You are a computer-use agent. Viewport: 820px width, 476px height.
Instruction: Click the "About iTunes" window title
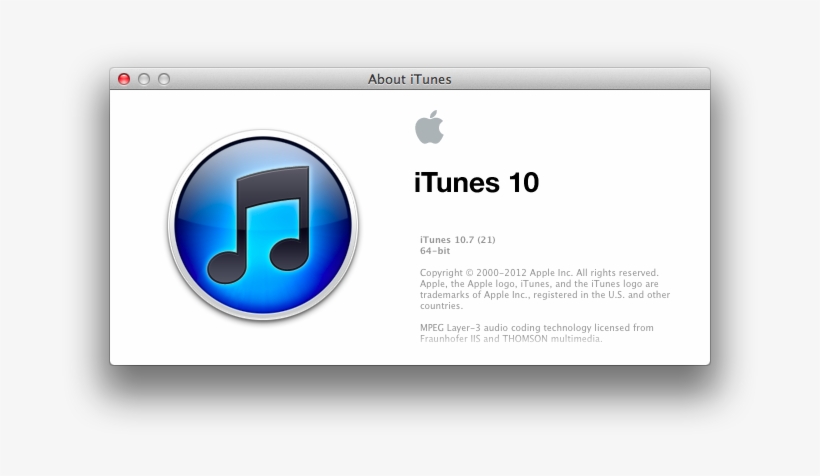[409, 79]
